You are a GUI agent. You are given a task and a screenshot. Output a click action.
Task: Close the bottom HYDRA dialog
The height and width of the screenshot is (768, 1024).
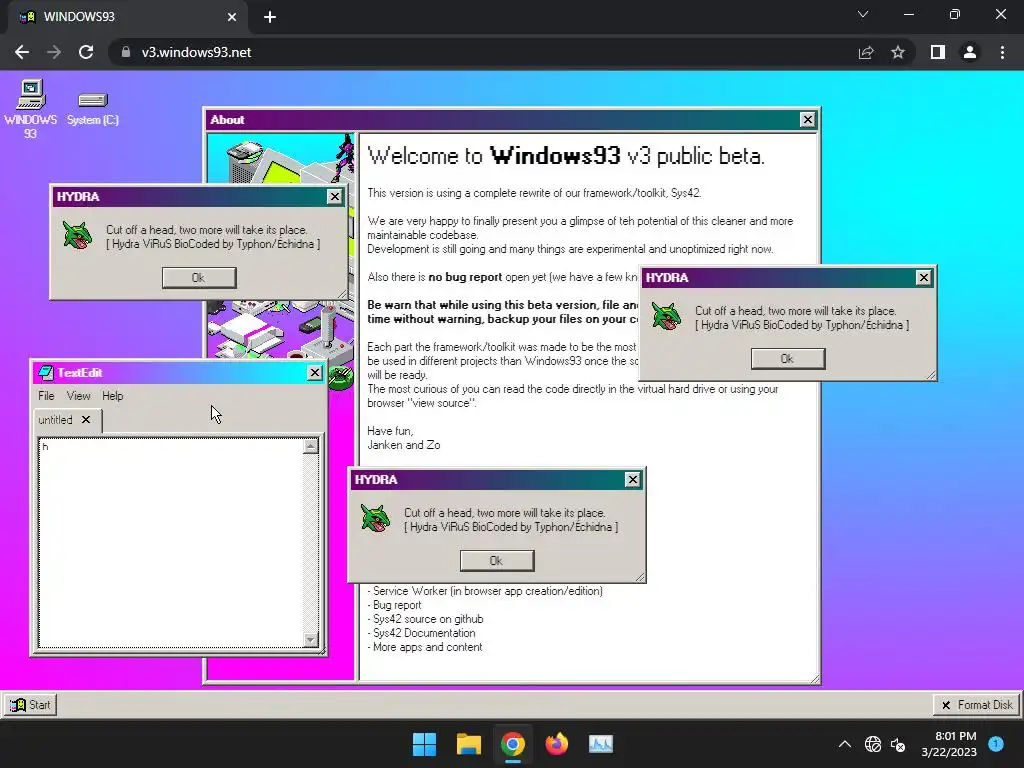coord(632,479)
